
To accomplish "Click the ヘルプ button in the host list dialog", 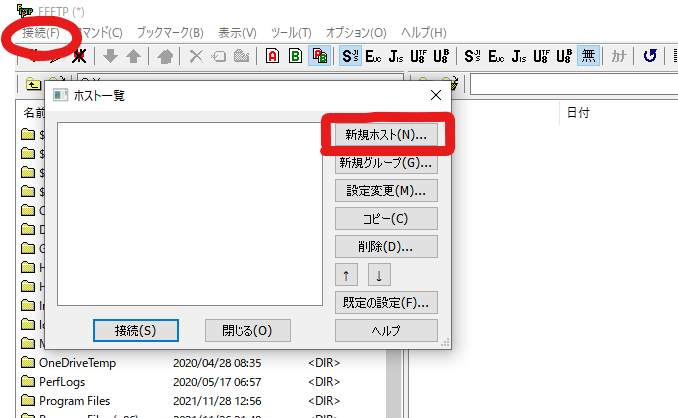I will [x=386, y=331].
